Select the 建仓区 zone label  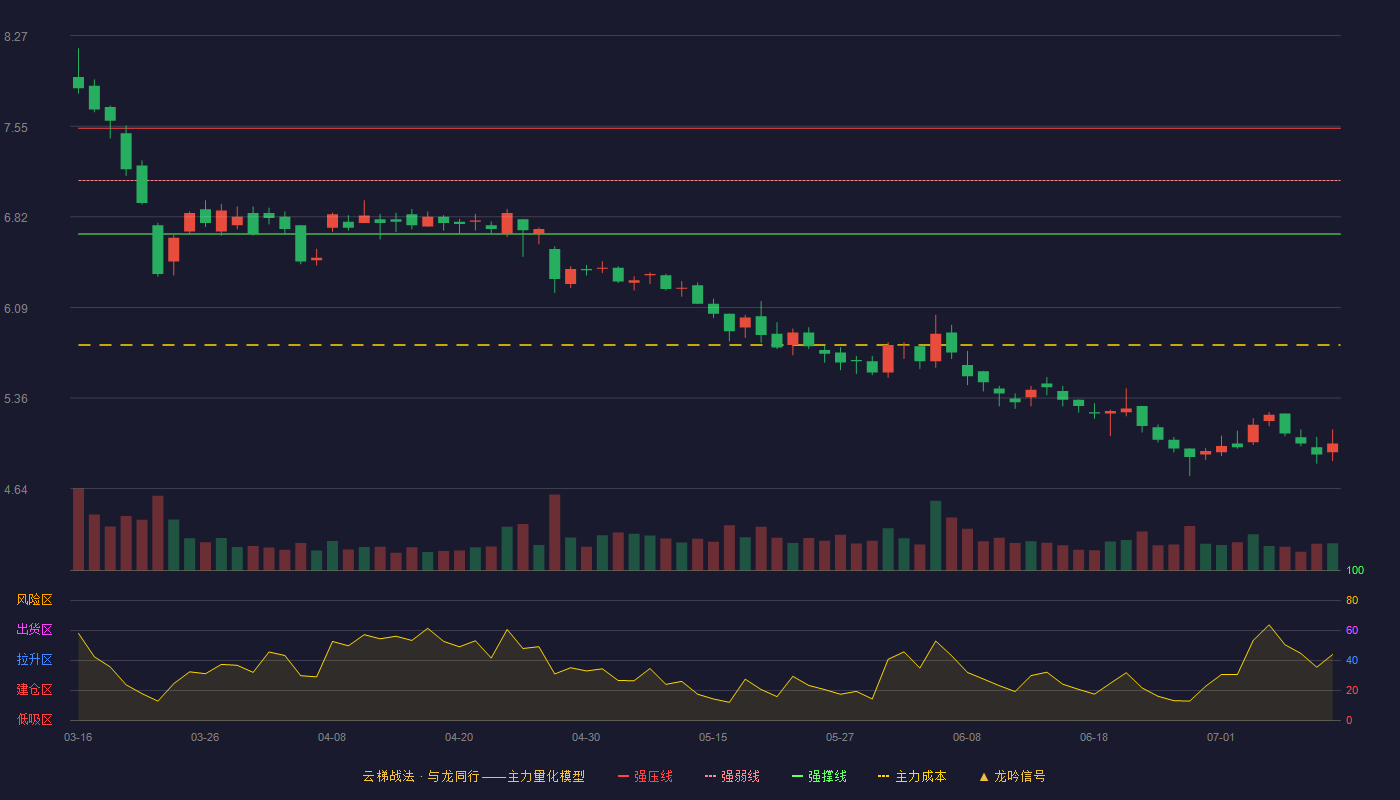point(34,690)
